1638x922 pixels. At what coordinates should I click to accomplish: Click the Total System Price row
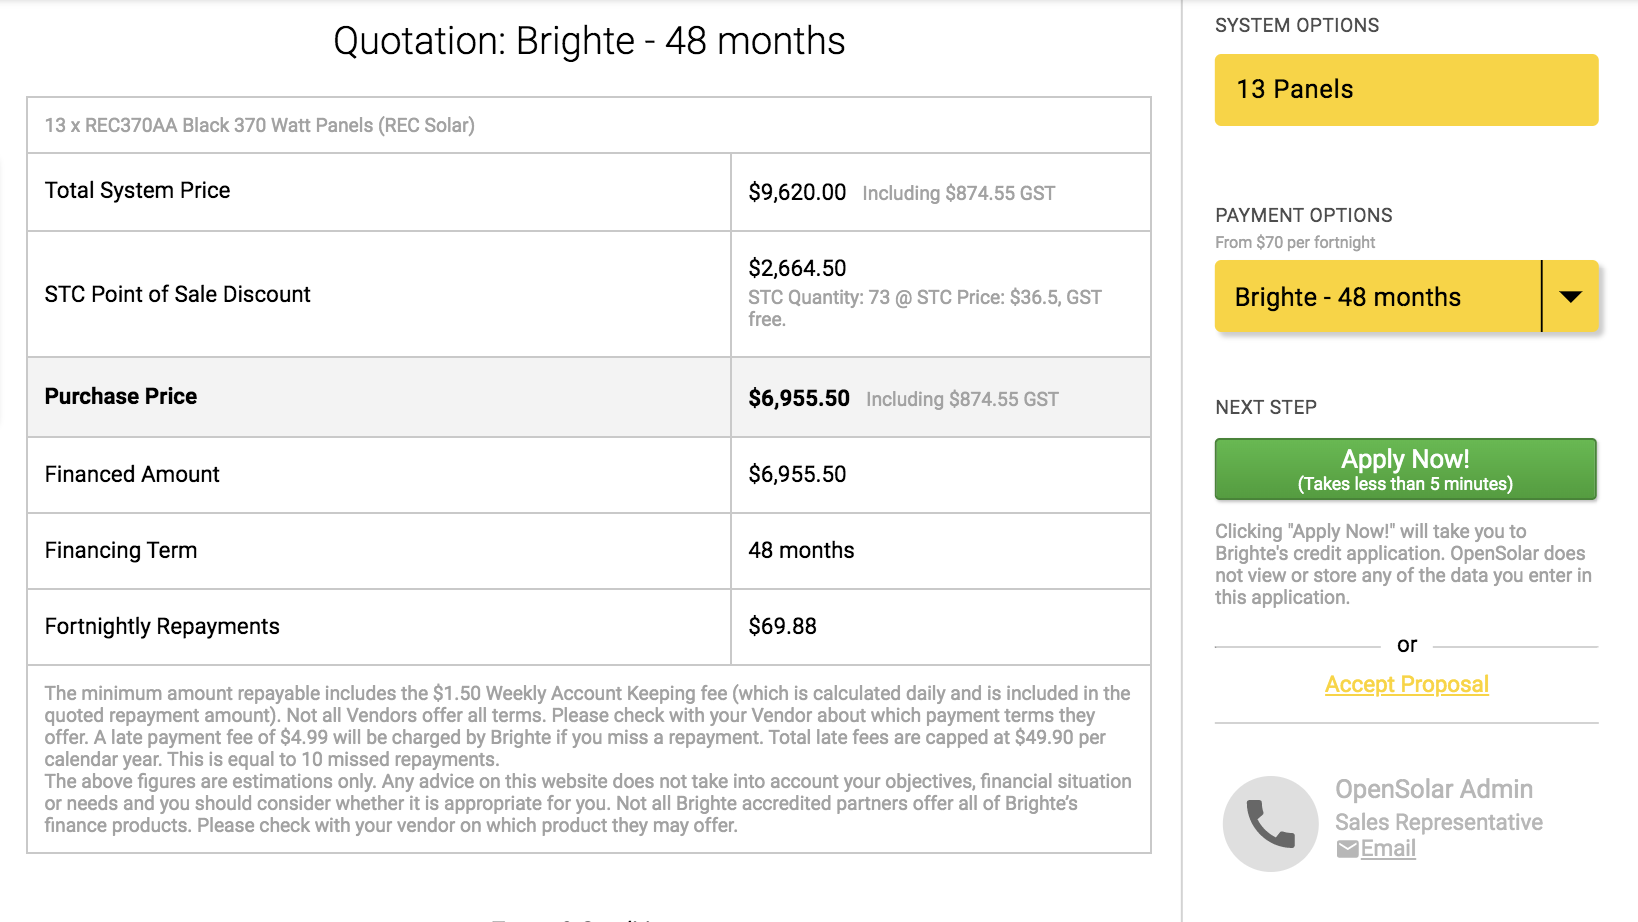(x=589, y=192)
